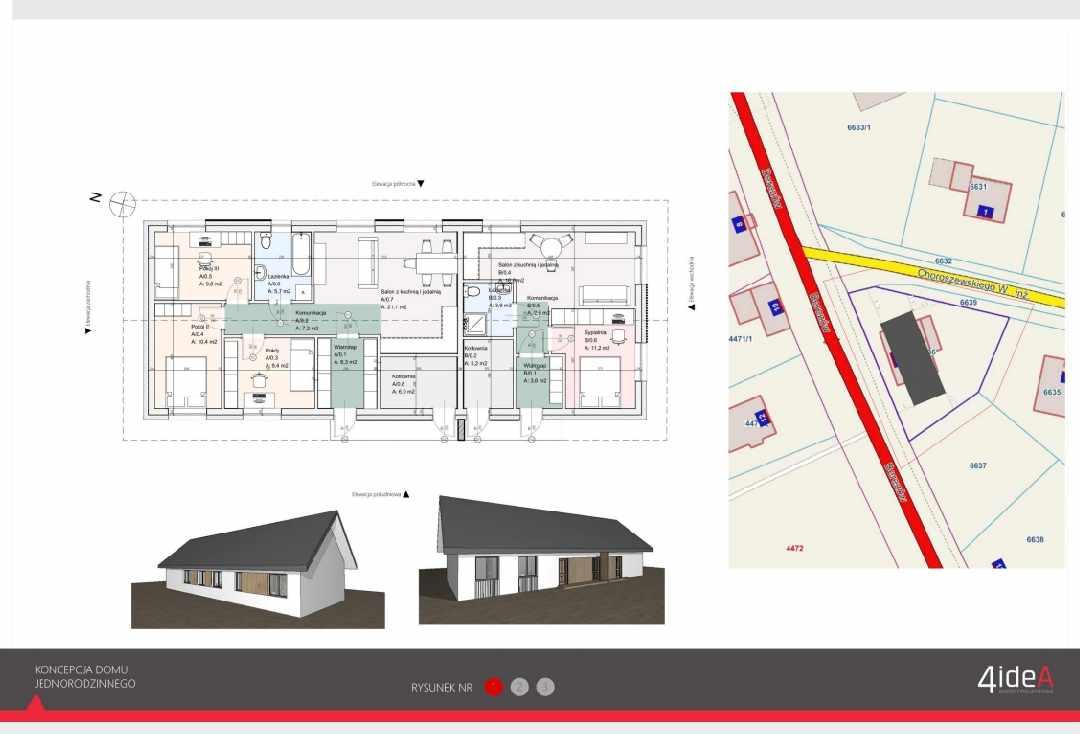Click the Łazienka 5,7 m2 label
Viewport: 1080px width, 734px height.
point(279,283)
